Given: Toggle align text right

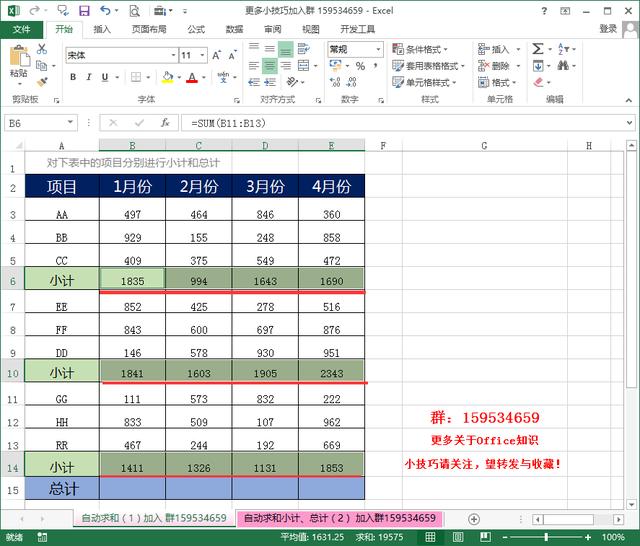Looking at the screenshot, I should point(286,65).
